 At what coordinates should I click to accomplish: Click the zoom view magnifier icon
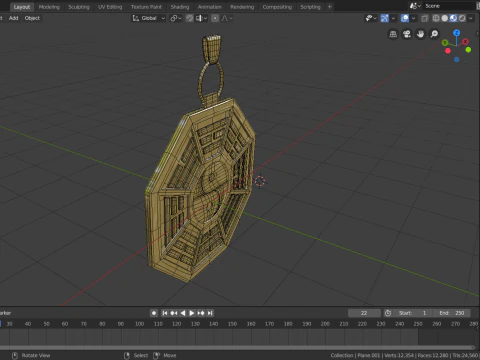click(x=434, y=34)
